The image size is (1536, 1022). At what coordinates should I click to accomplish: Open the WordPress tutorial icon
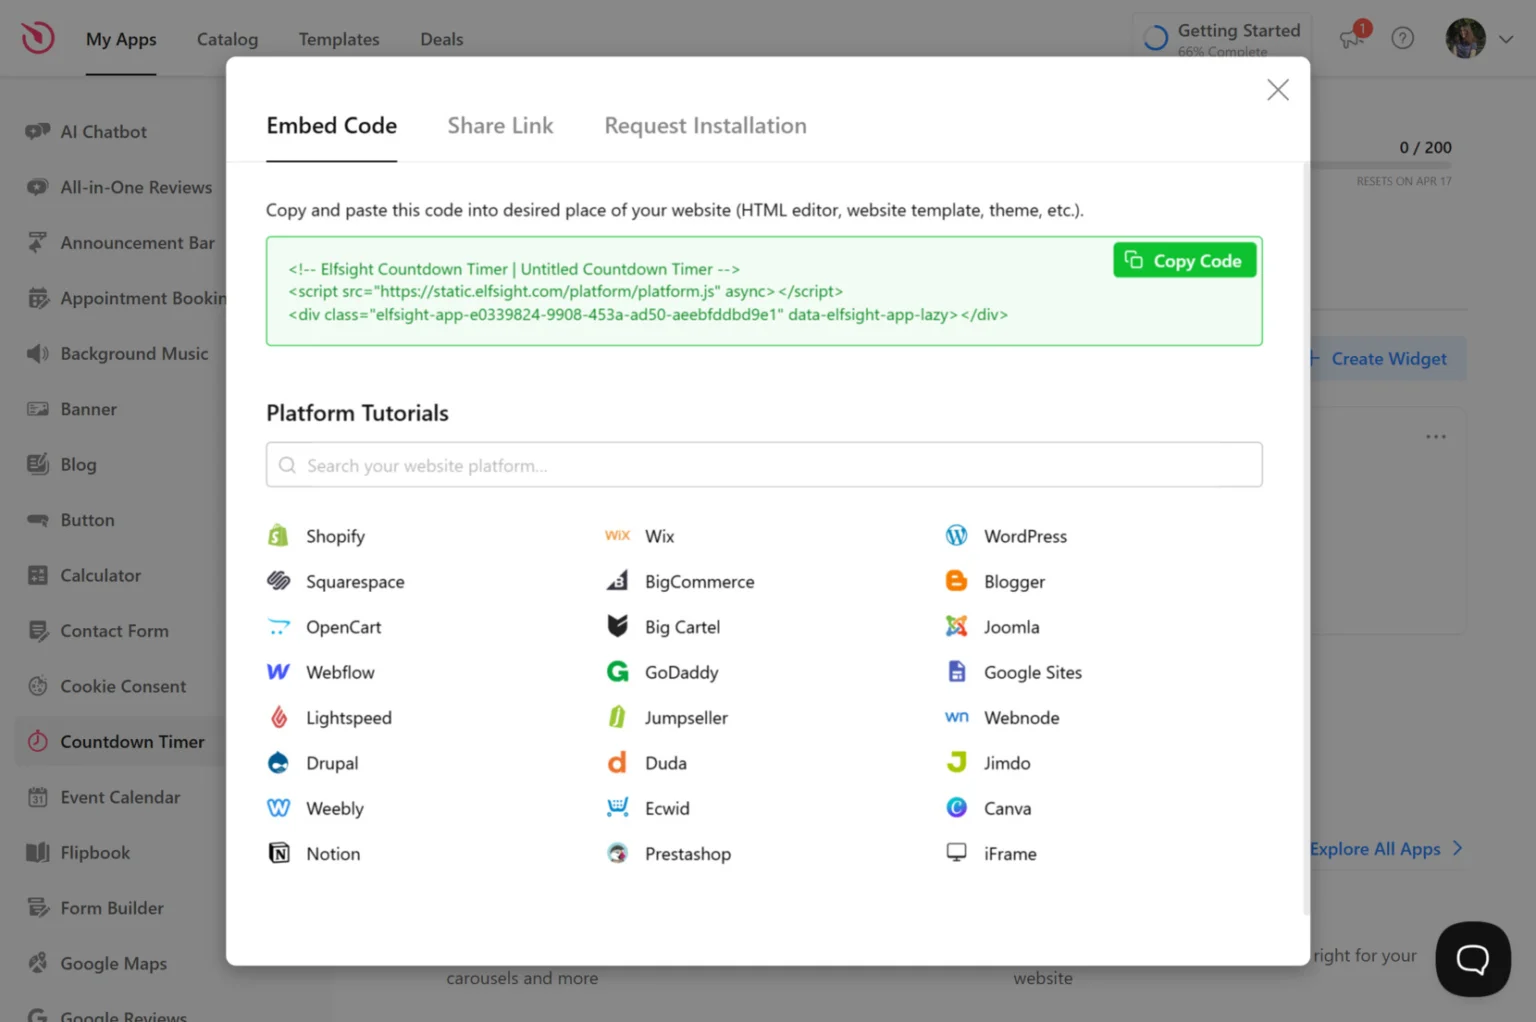[956, 536]
